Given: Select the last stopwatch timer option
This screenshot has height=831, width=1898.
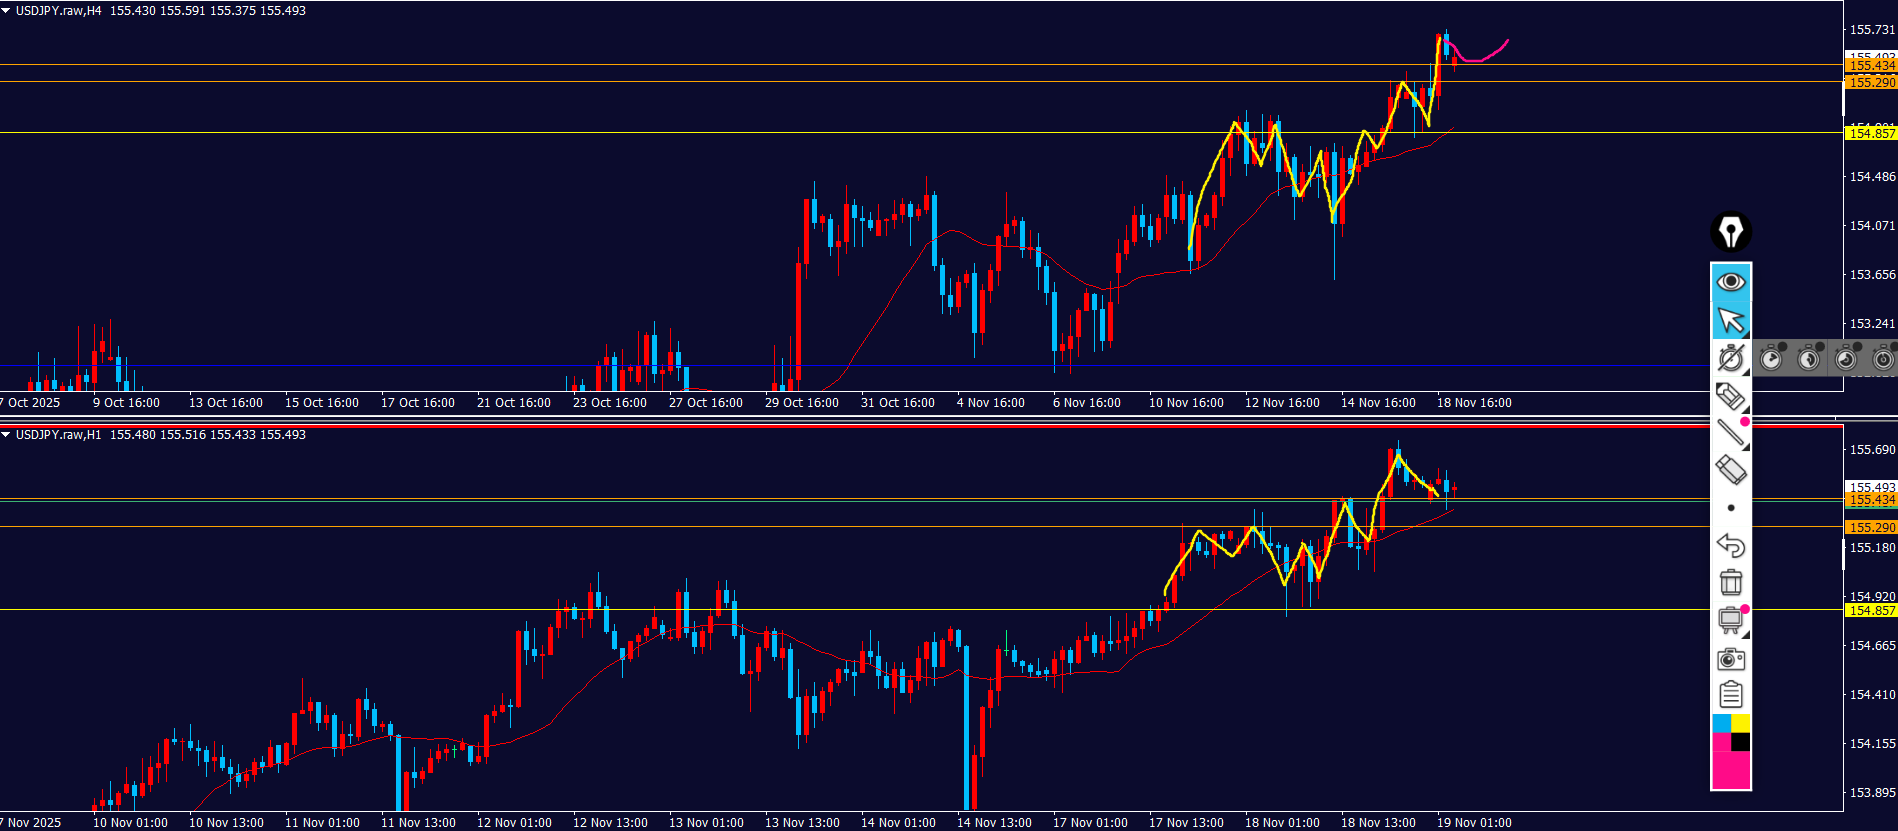Looking at the screenshot, I should pos(1883,358).
